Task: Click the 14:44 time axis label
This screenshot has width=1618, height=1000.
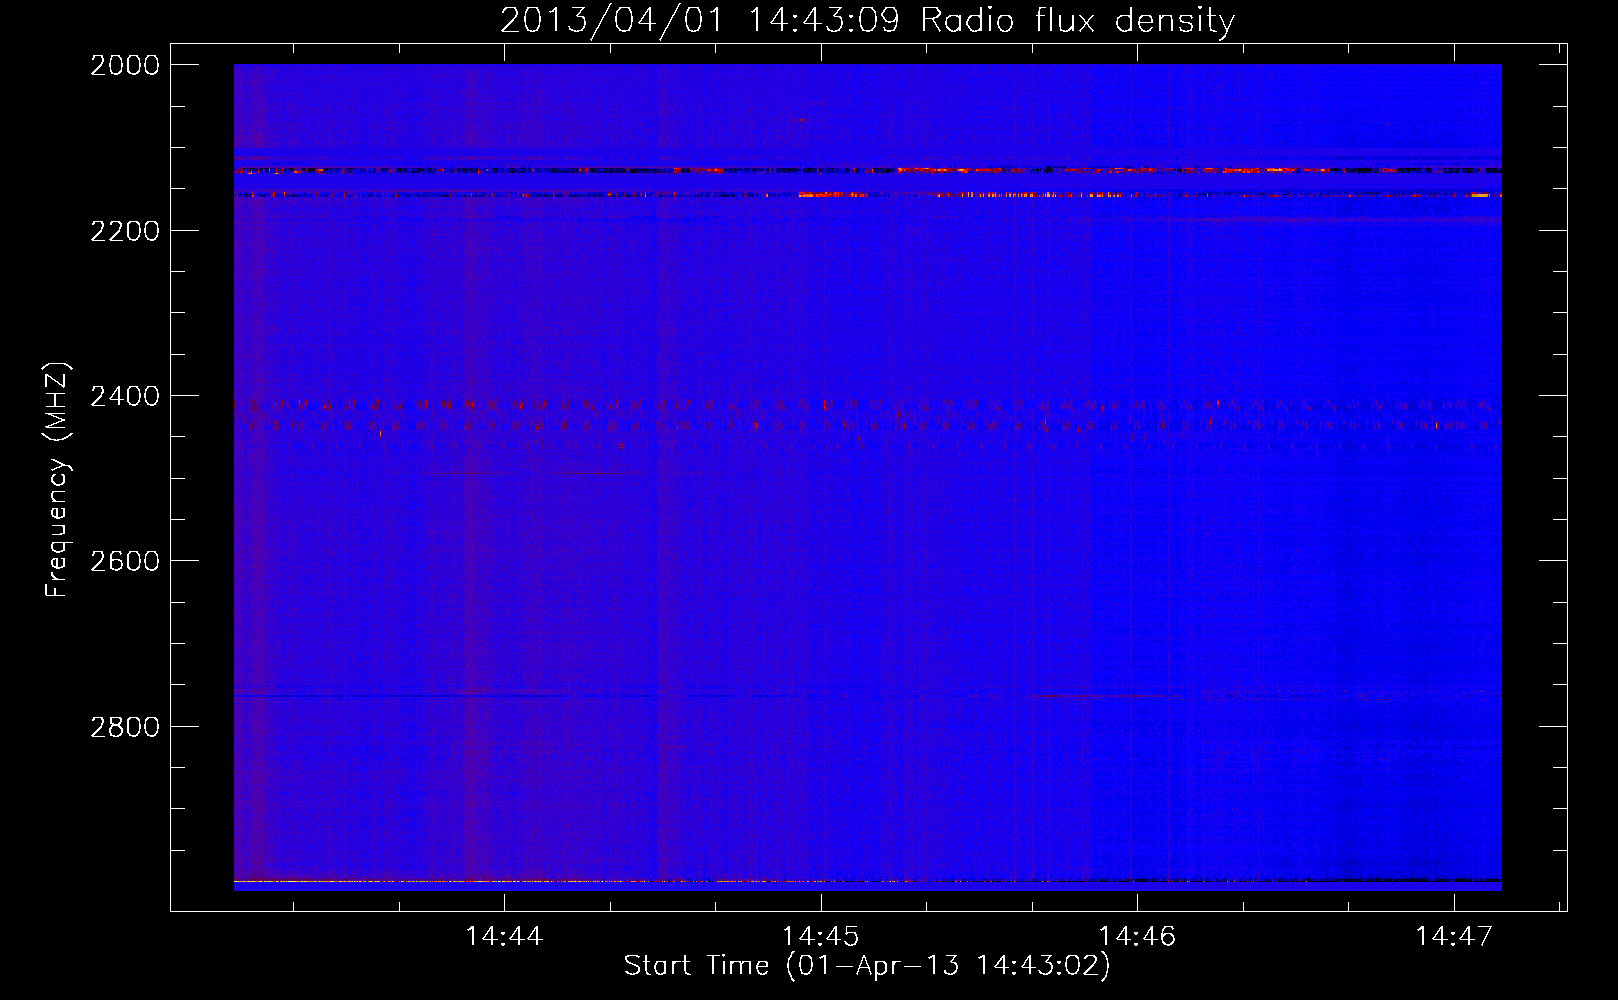Action: [x=504, y=936]
